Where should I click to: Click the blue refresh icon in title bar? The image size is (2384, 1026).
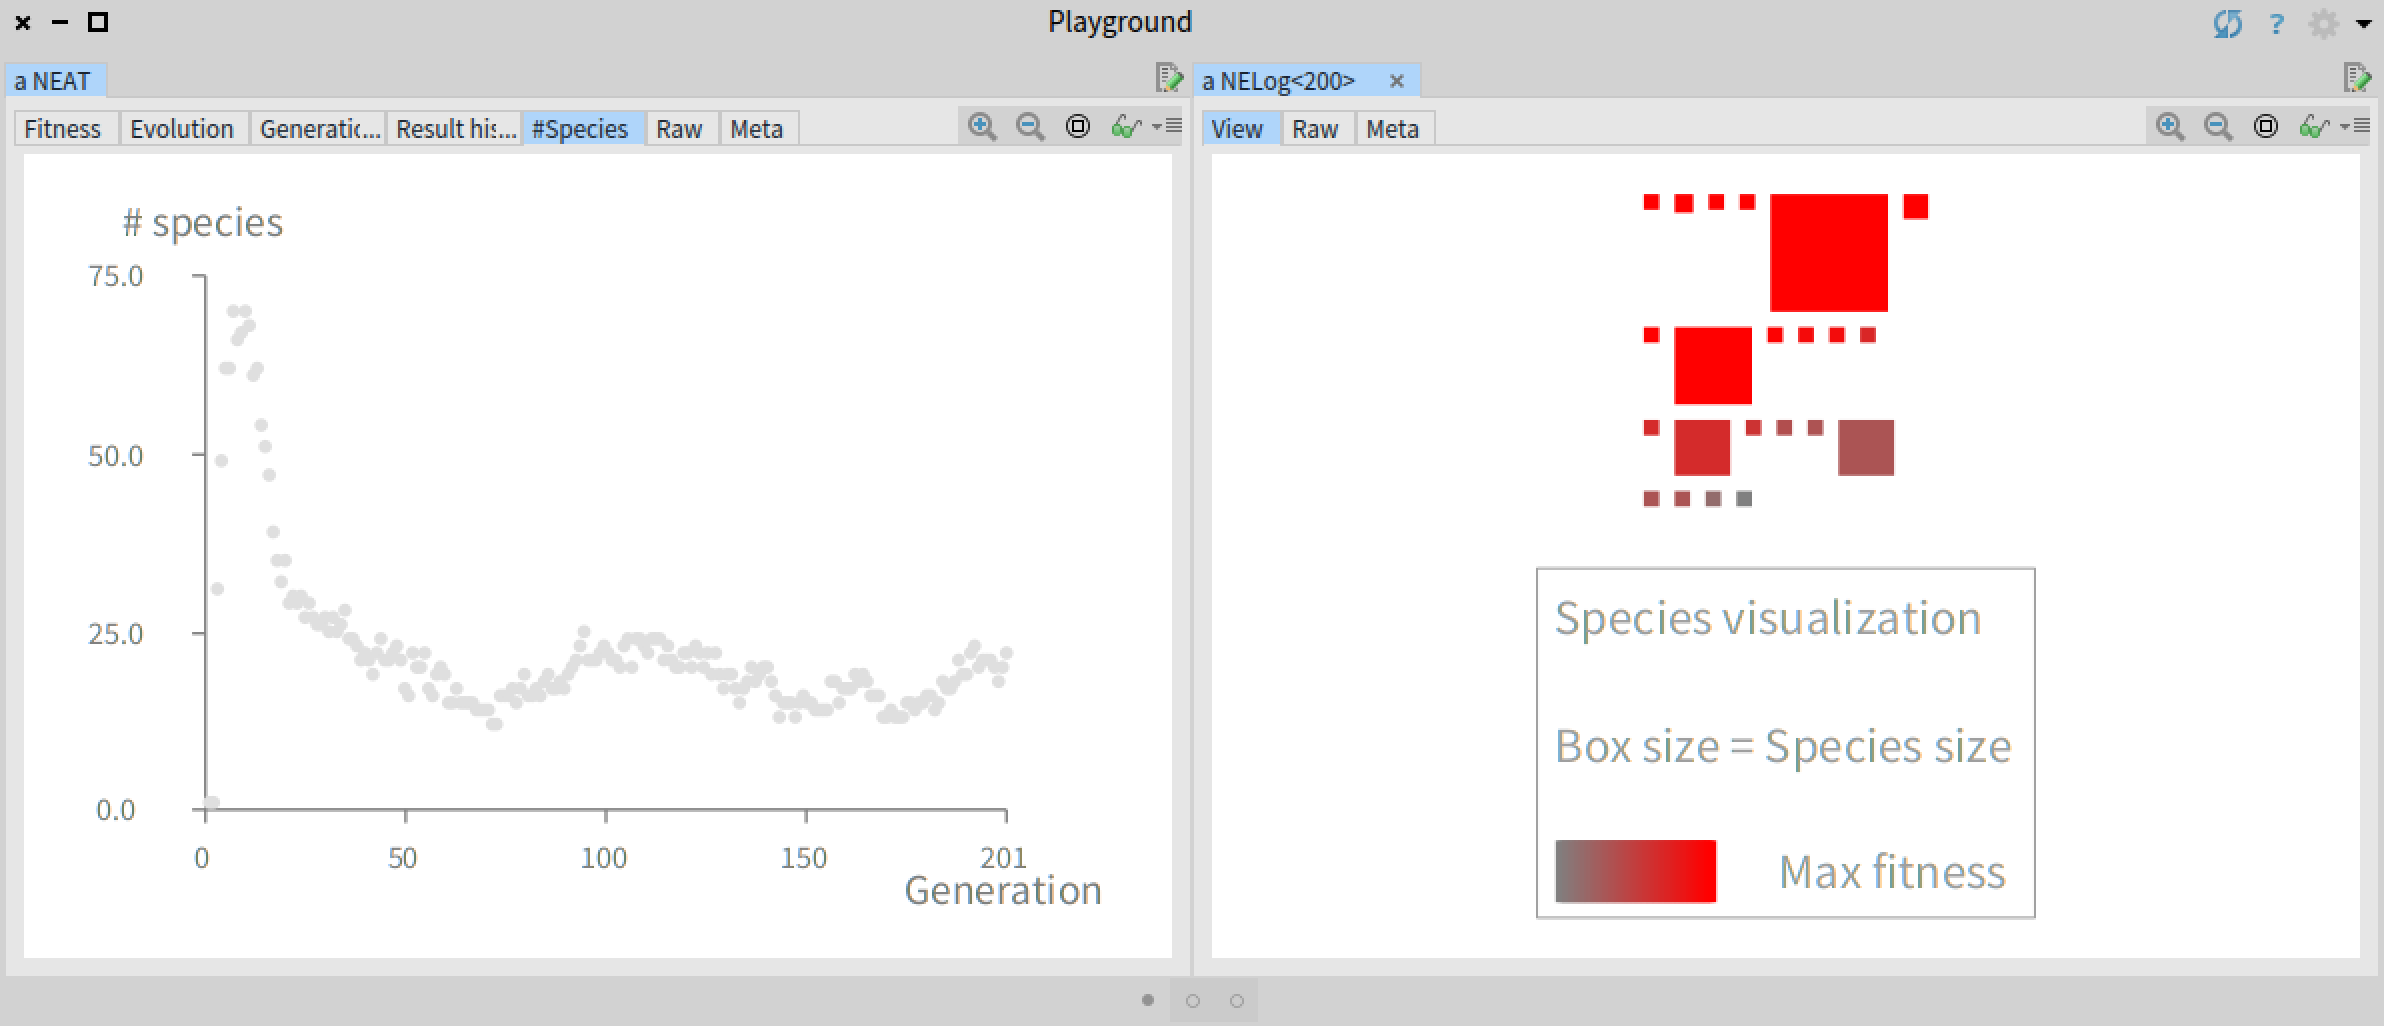click(2228, 23)
